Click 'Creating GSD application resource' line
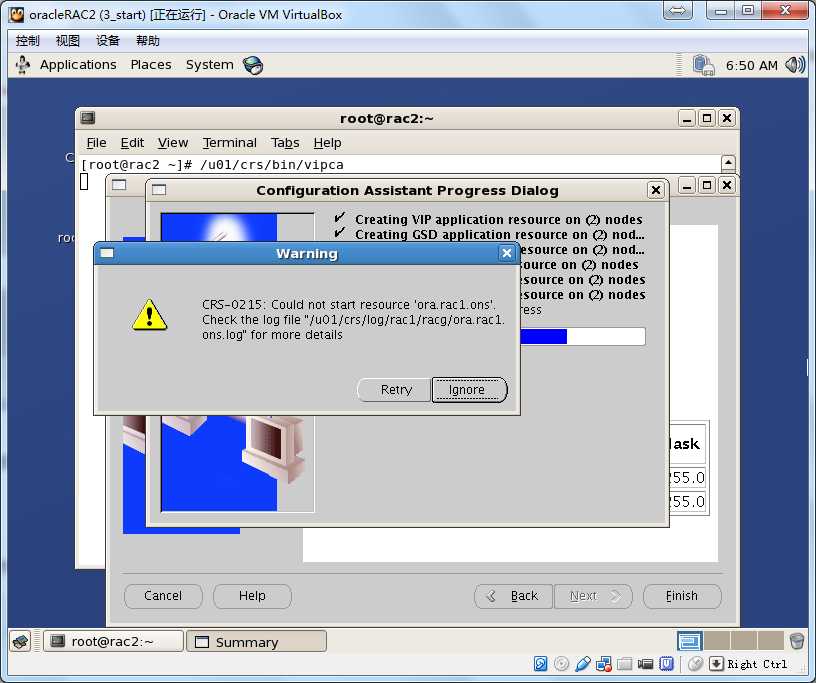The image size is (816, 683). 500,235
